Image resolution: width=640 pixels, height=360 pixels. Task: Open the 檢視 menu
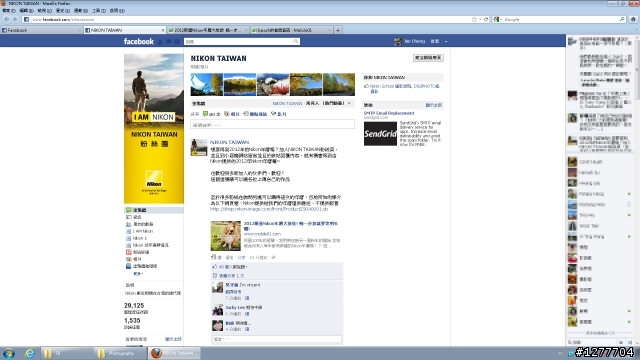[x=44, y=11]
